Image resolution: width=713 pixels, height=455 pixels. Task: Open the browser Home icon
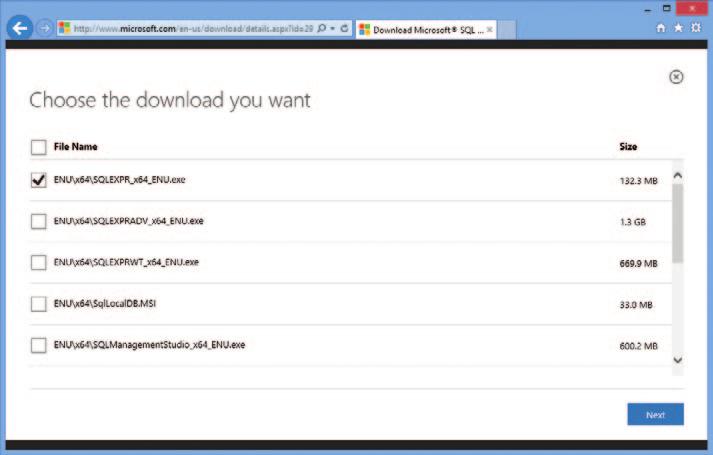[x=661, y=28]
